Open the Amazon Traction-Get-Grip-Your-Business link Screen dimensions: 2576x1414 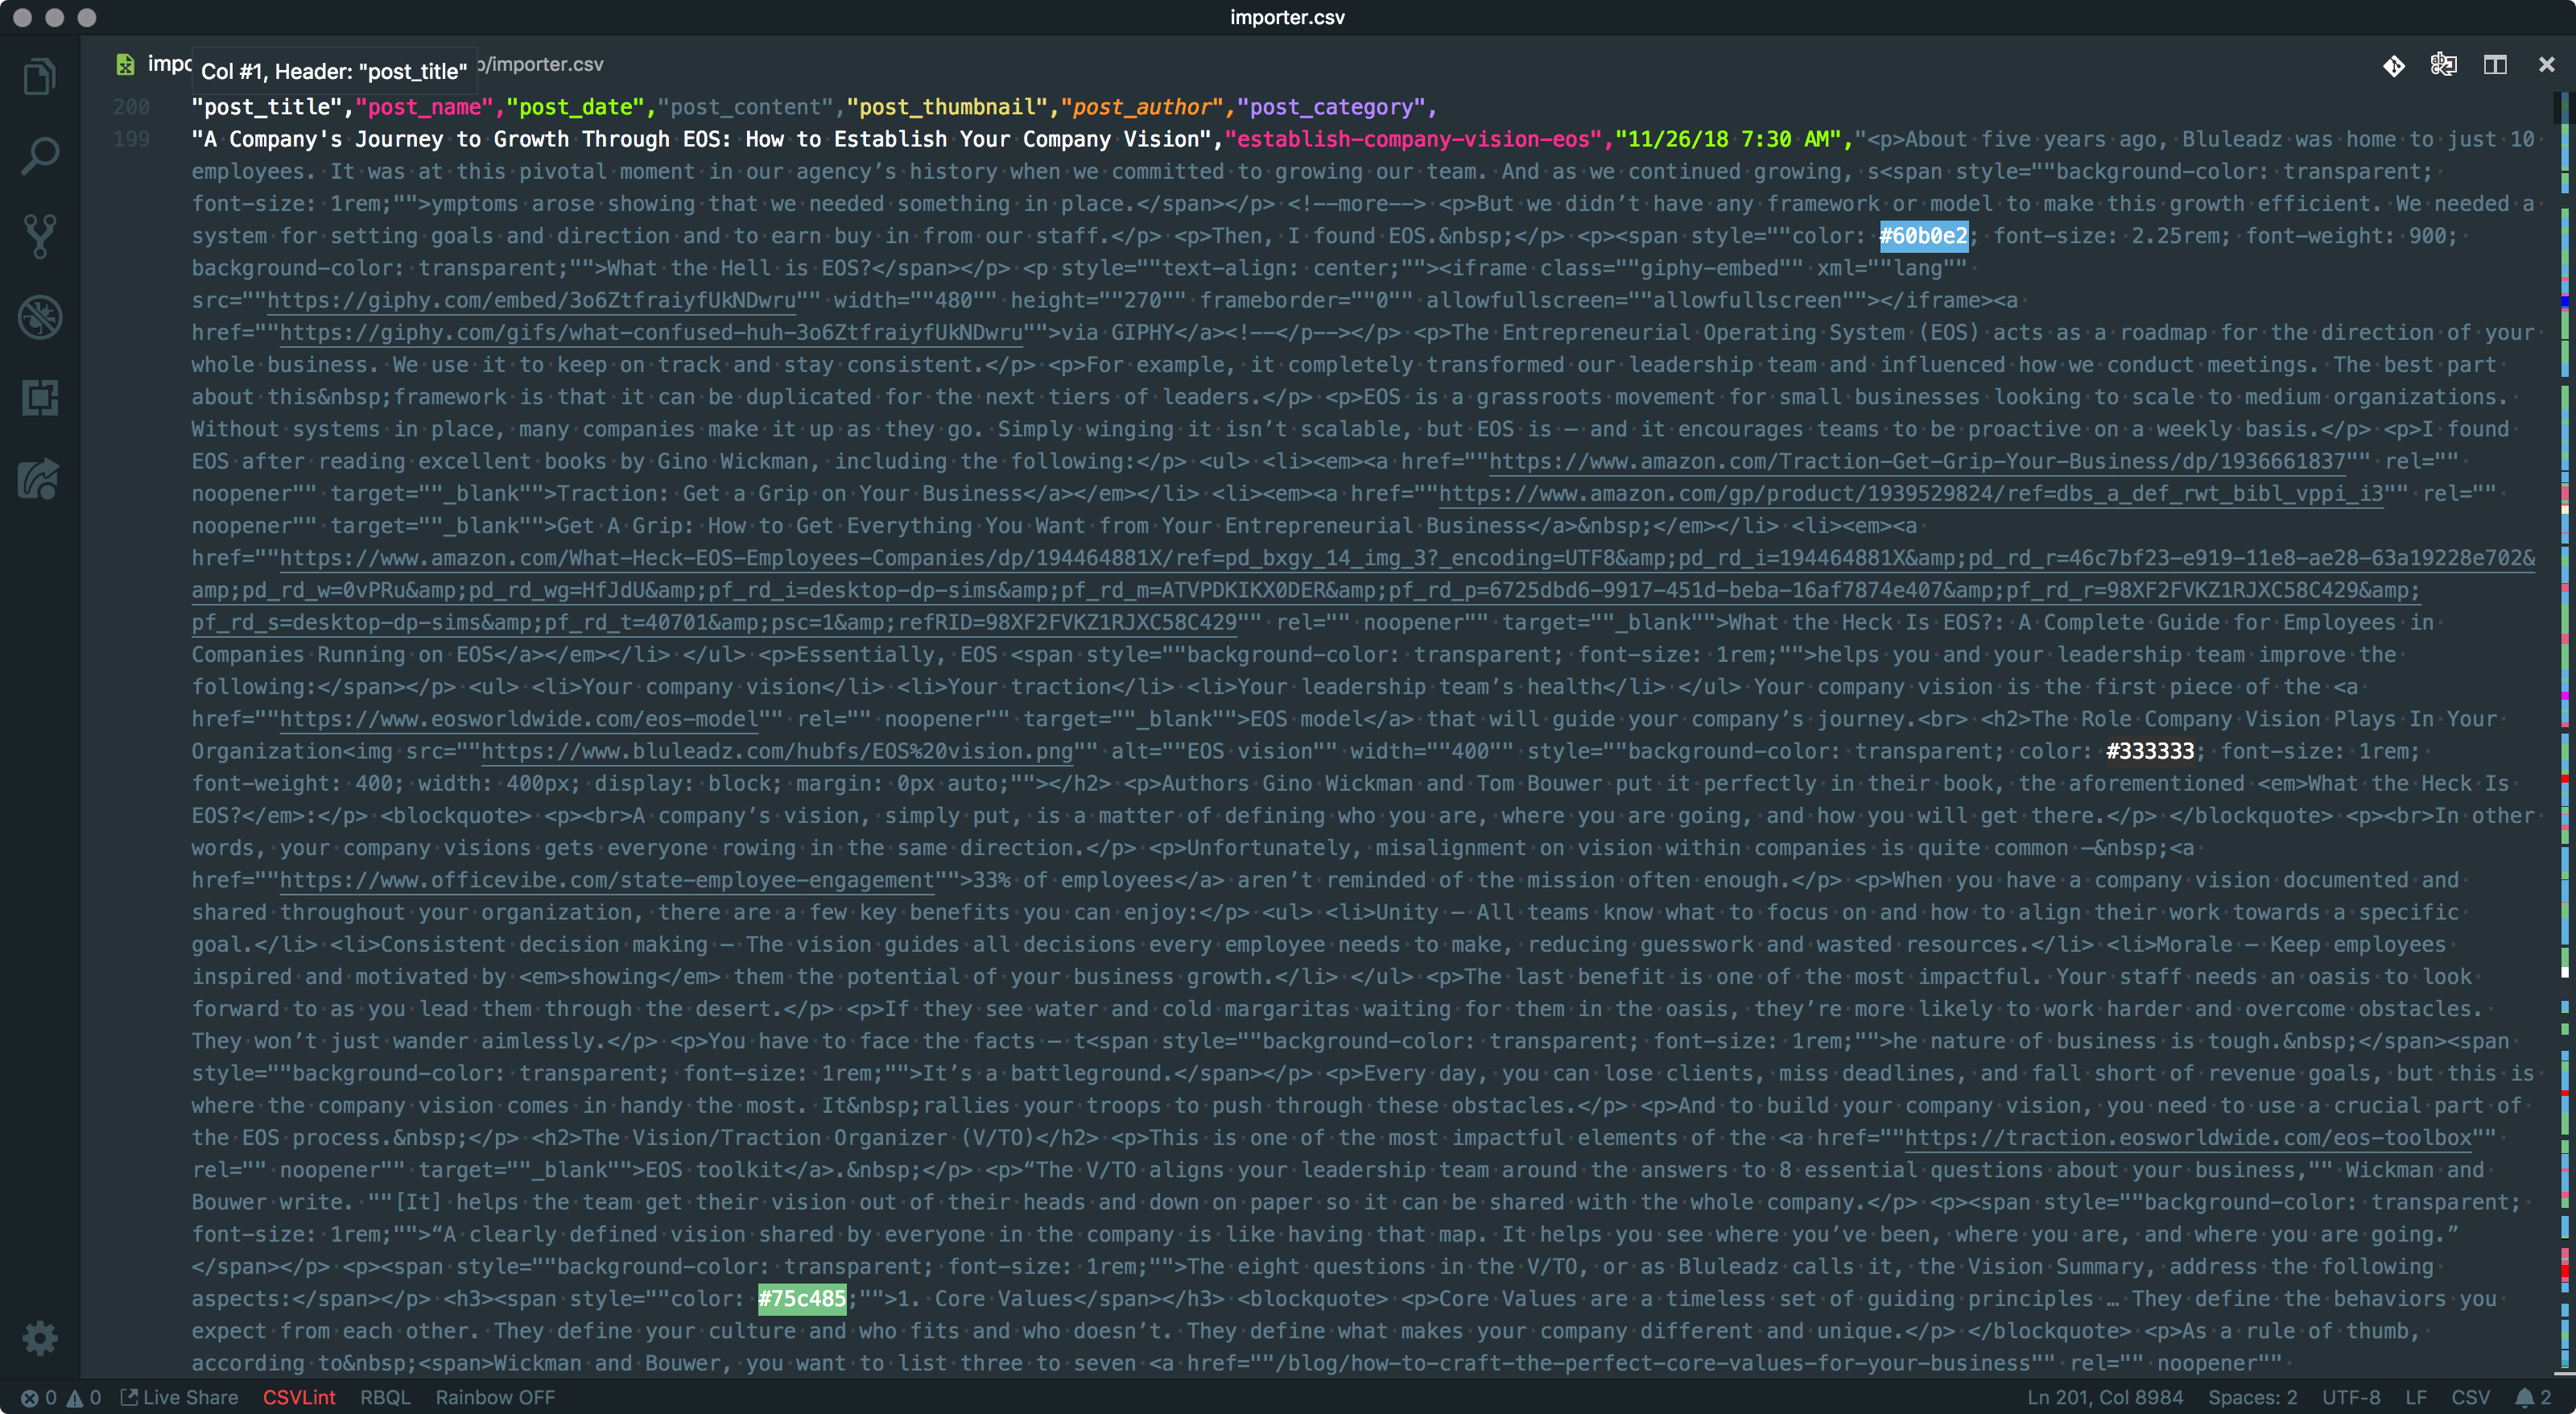[1917, 461]
